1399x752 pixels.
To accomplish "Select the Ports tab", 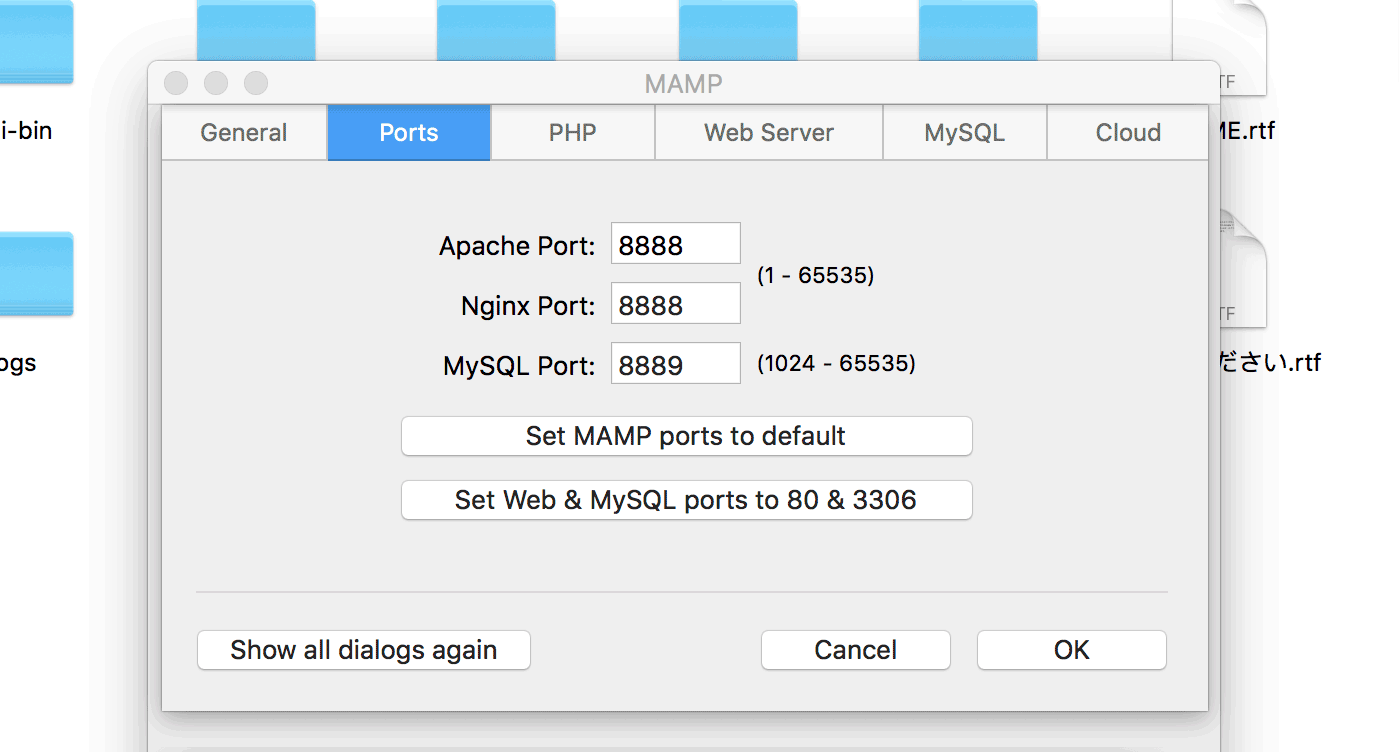I will click(x=409, y=133).
